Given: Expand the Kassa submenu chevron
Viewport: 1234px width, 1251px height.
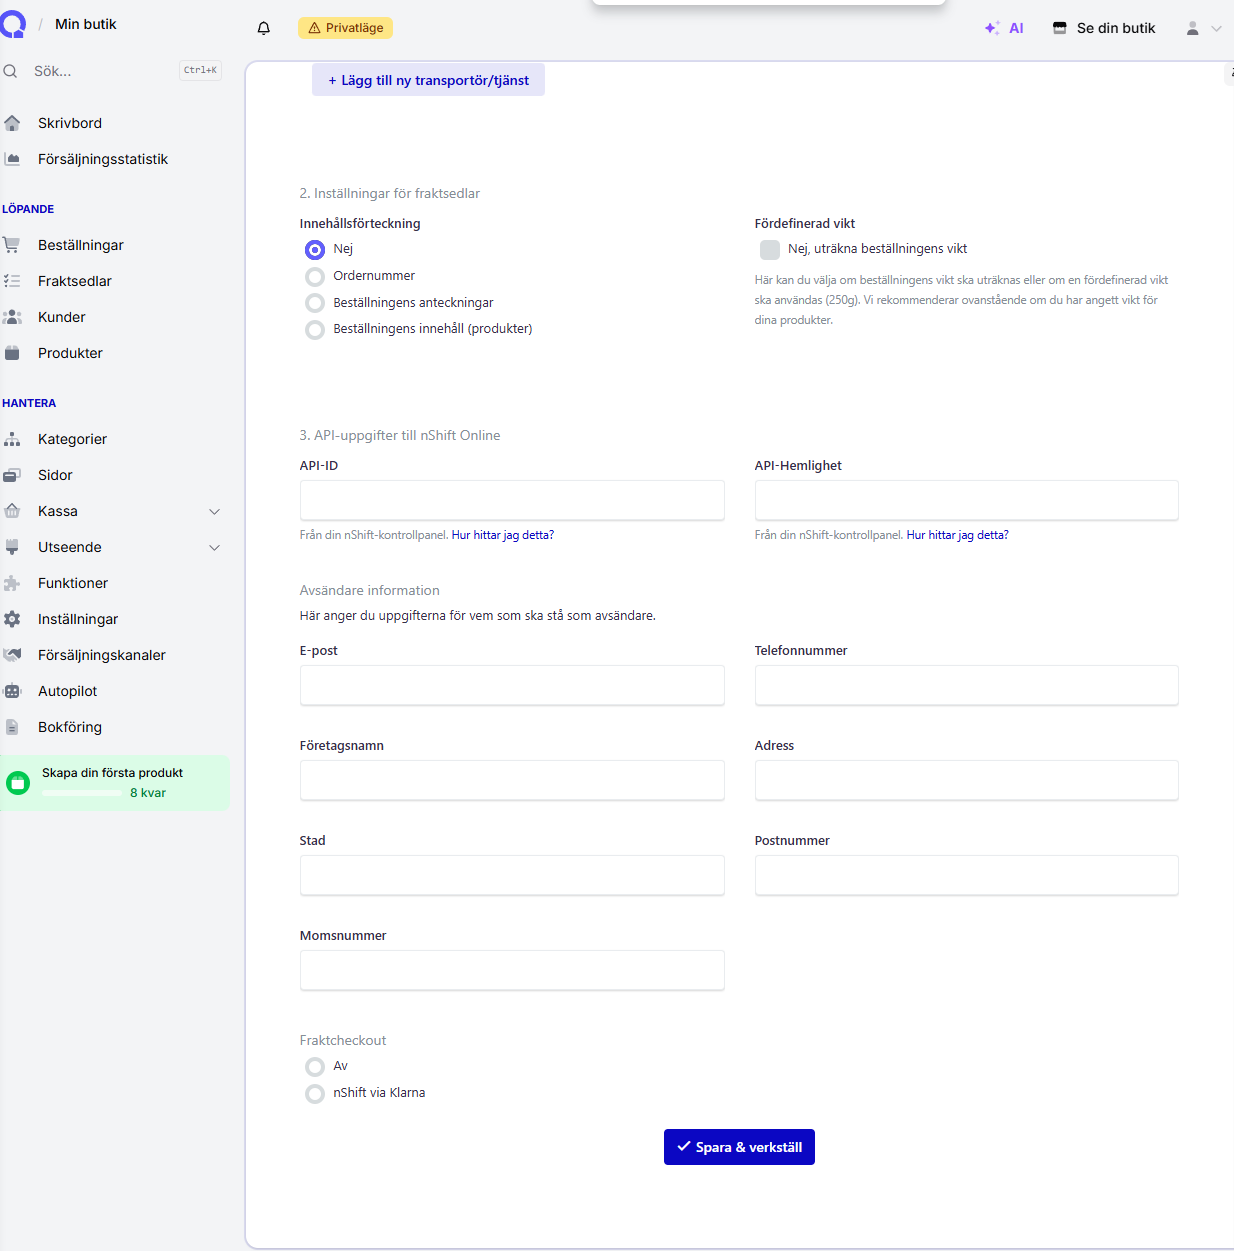Looking at the screenshot, I should (214, 511).
